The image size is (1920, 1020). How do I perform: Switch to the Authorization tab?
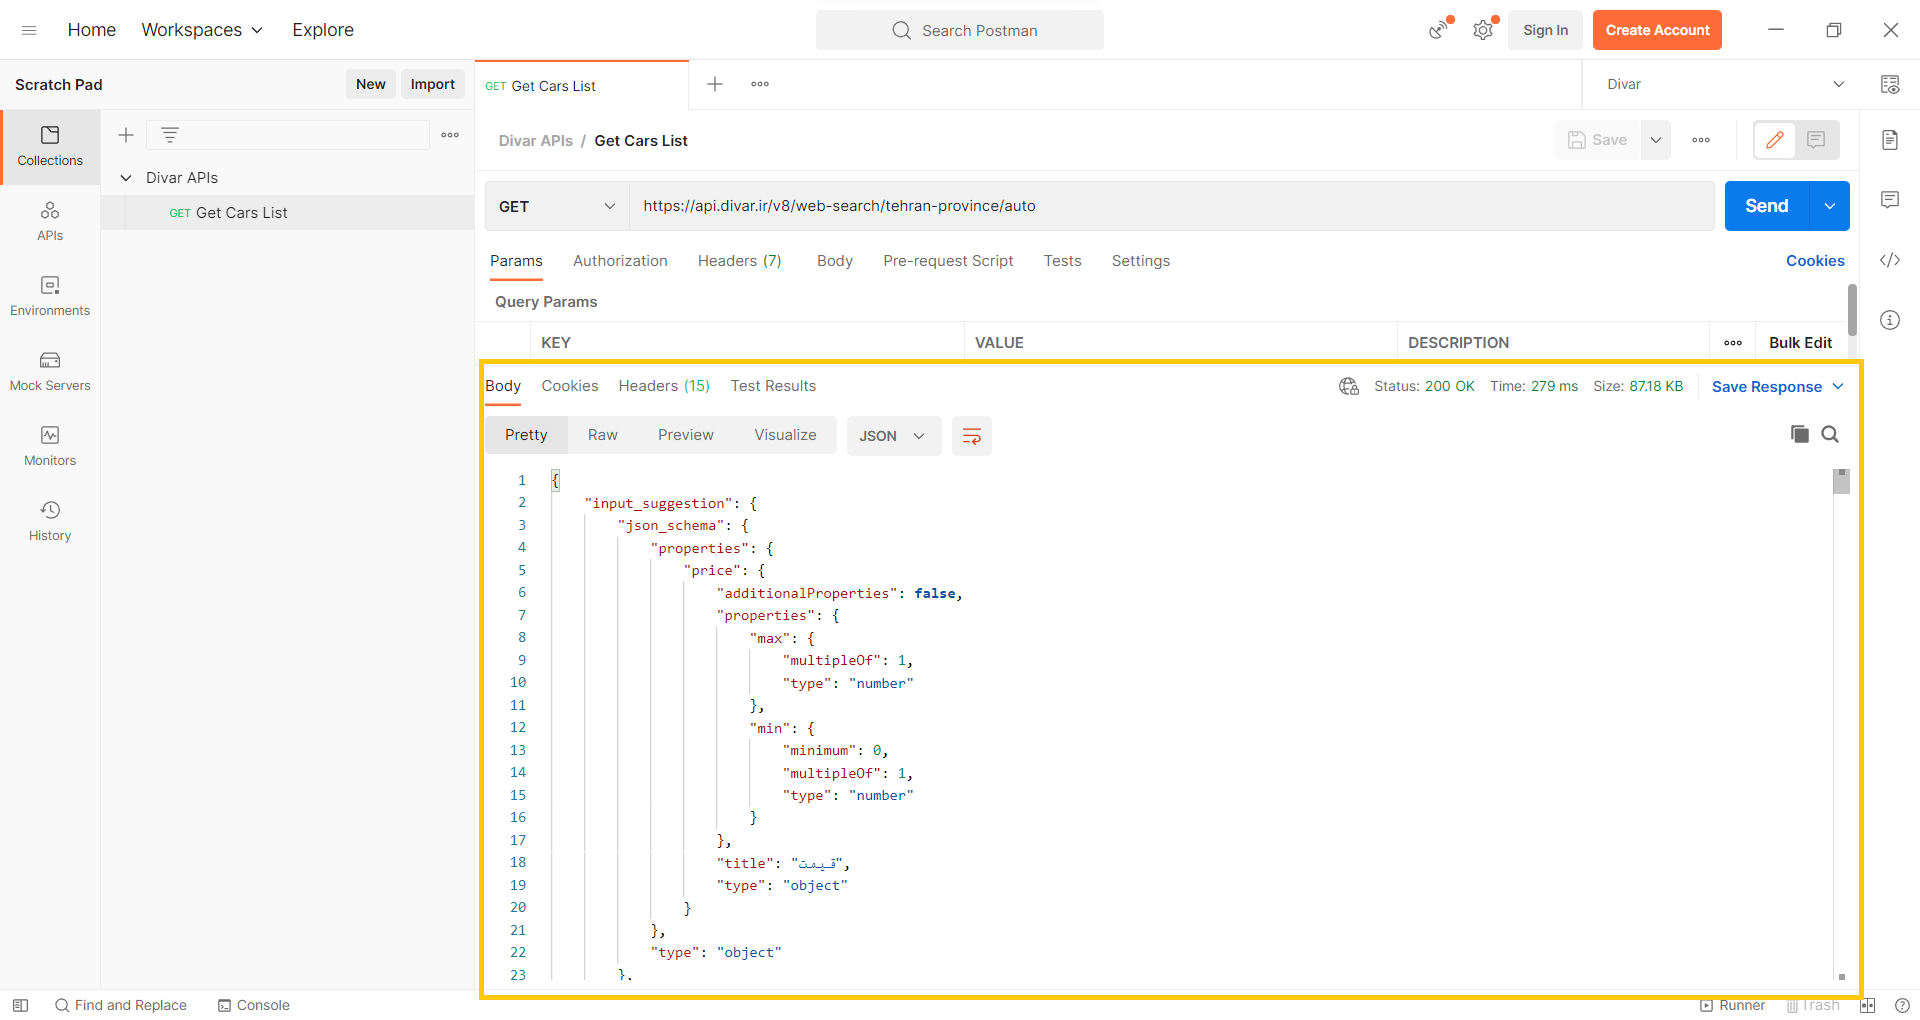pyautogui.click(x=620, y=261)
